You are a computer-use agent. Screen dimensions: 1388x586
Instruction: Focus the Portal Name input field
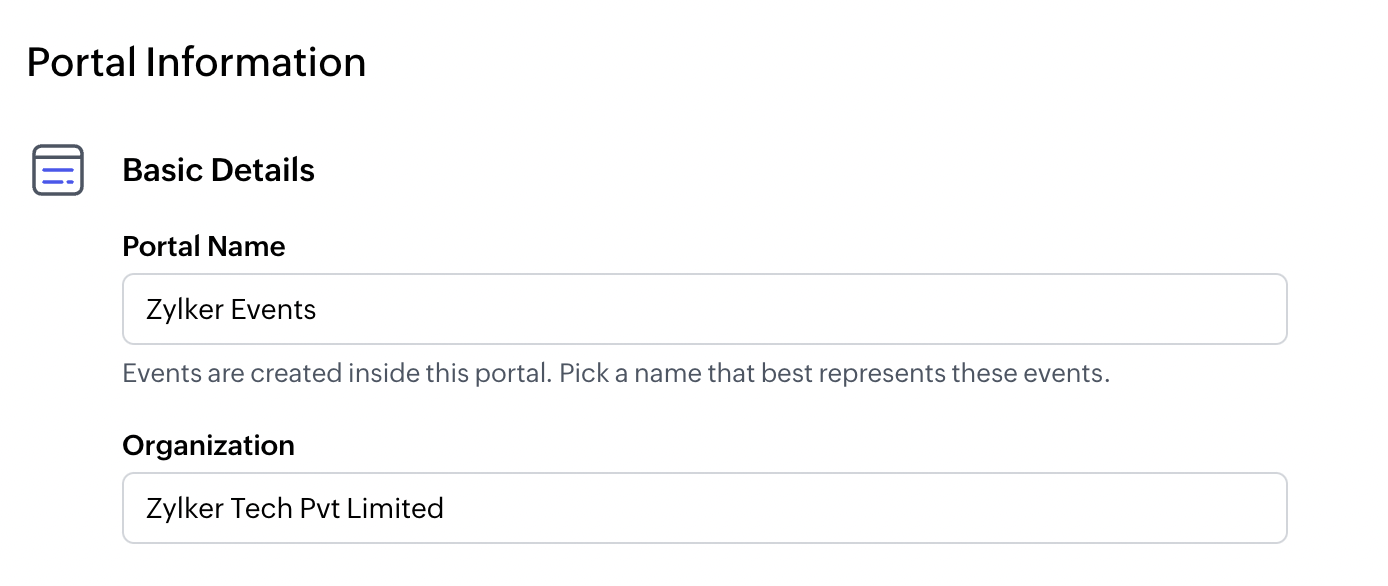[704, 309]
